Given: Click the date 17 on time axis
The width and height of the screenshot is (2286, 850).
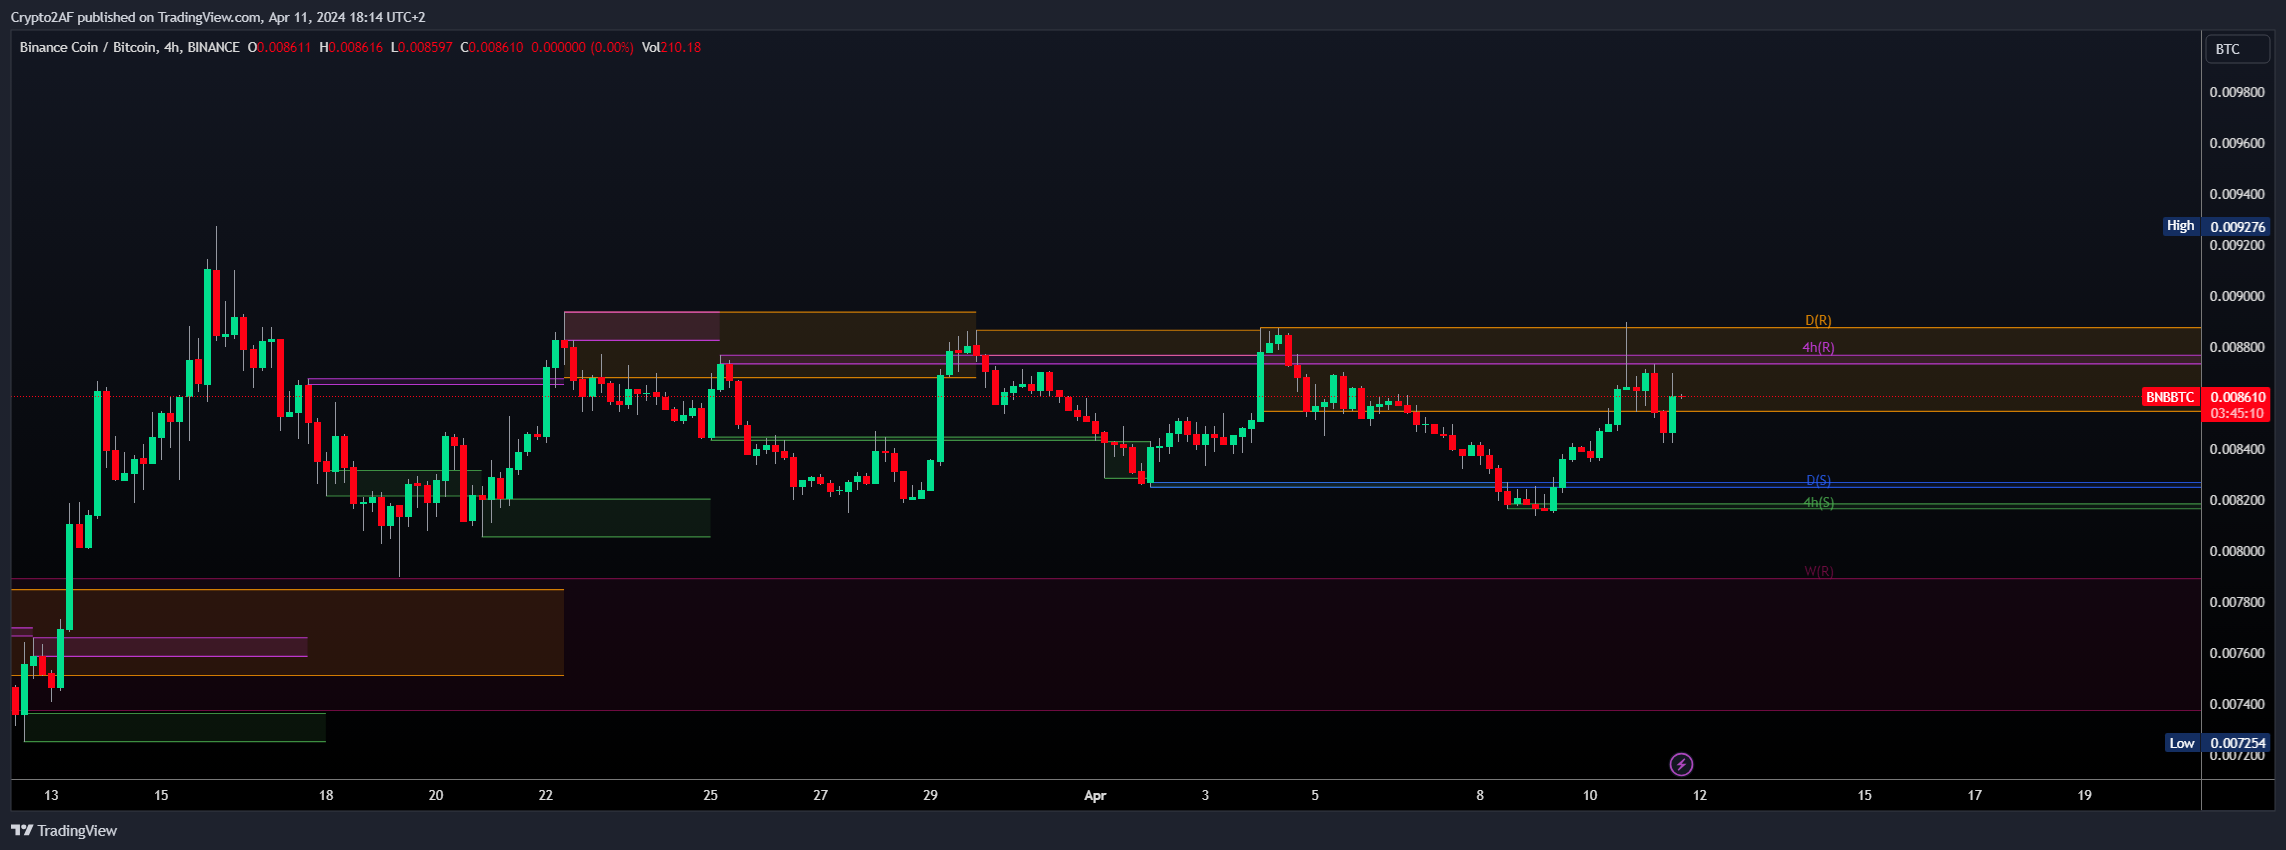Looking at the screenshot, I should tap(1975, 796).
